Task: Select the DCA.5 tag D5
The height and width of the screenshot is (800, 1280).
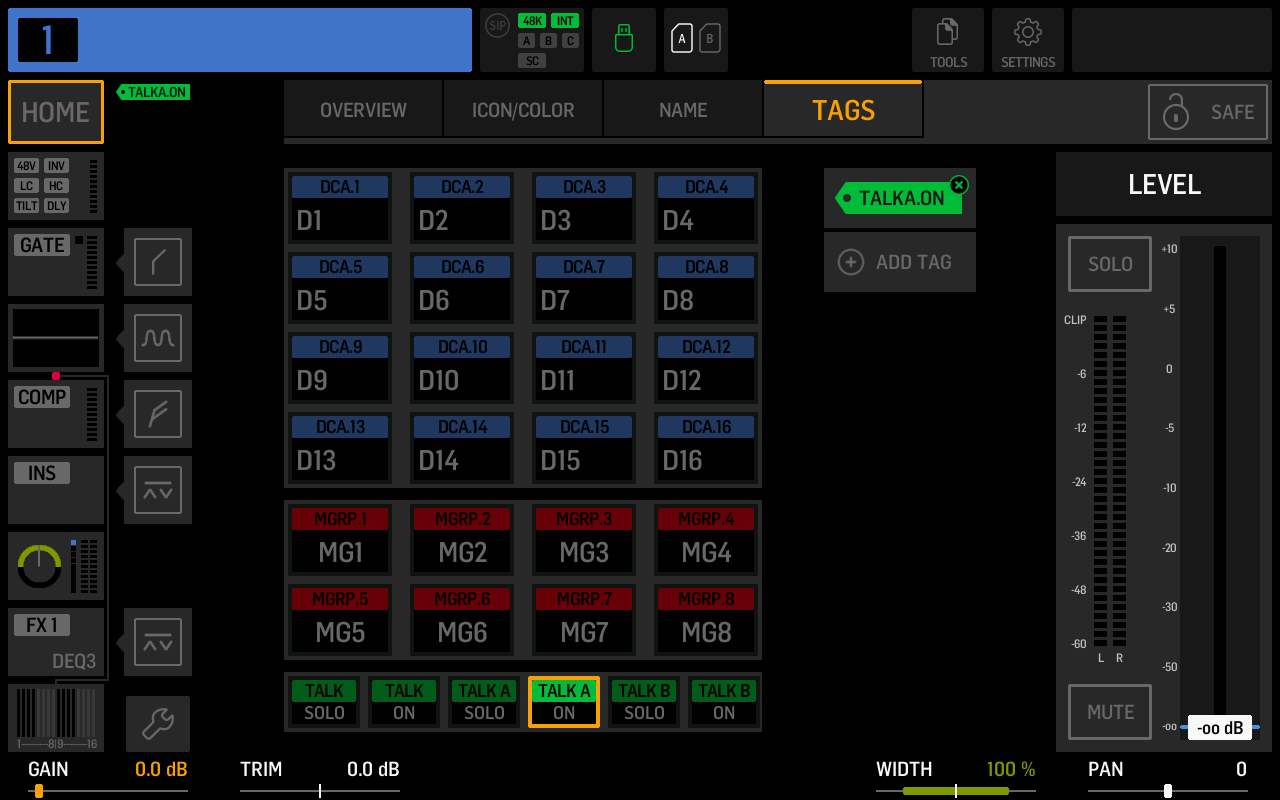Action: 340,288
